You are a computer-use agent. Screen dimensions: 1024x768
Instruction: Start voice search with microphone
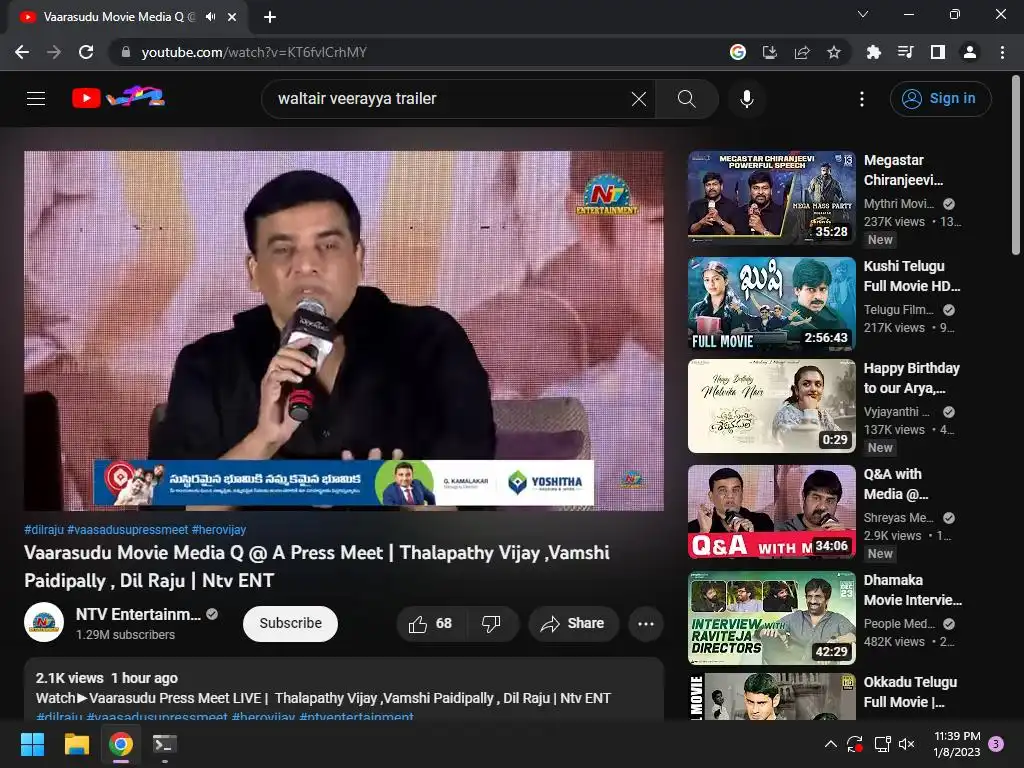(x=746, y=99)
